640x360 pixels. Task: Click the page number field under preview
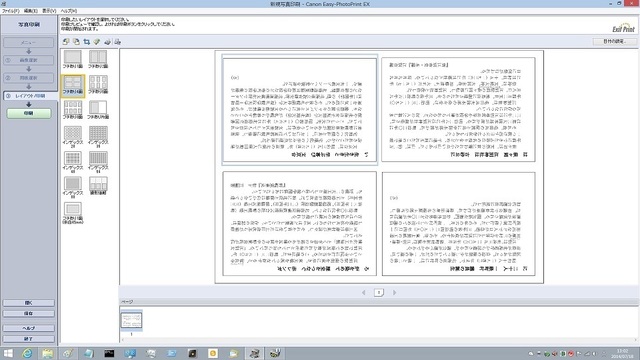point(379,292)
